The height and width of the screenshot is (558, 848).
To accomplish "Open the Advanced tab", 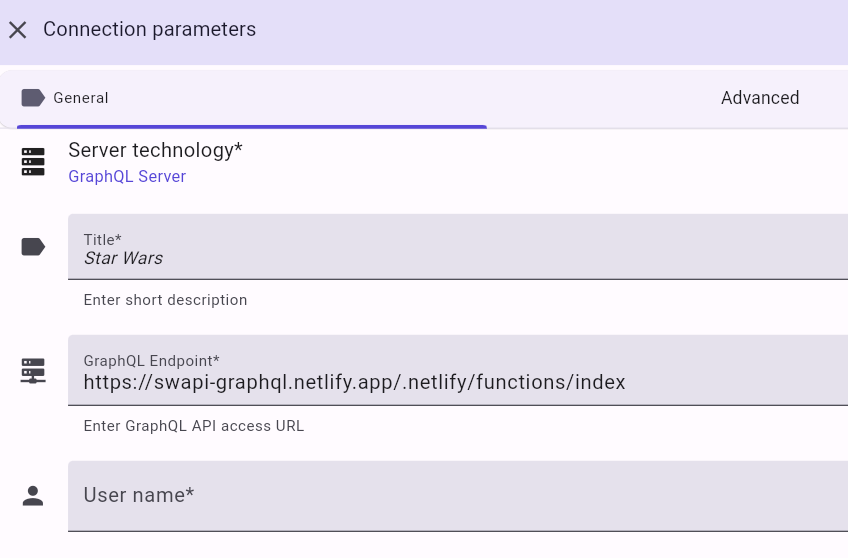I will tap(759, 98).
